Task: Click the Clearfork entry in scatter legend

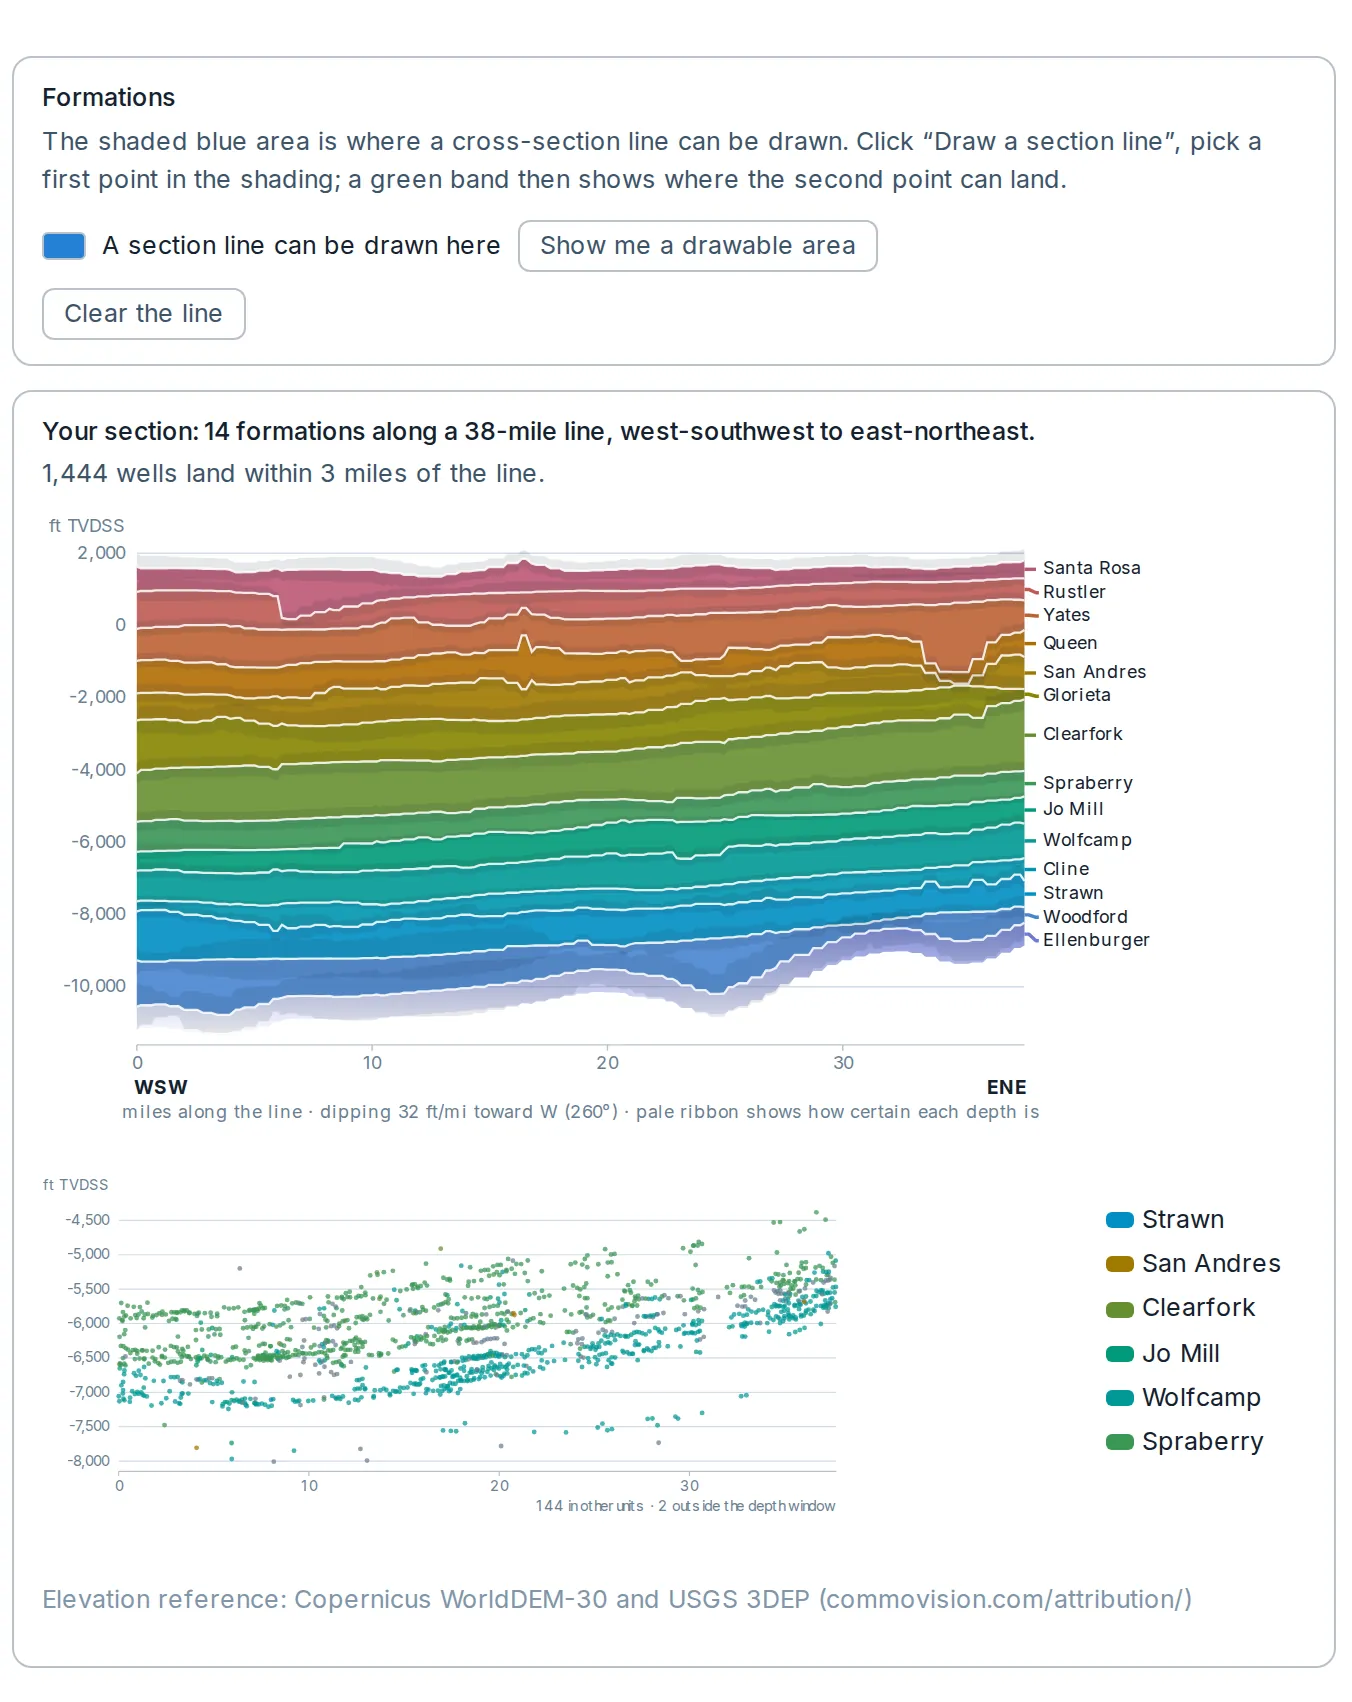Action: coord(1180,1308)
